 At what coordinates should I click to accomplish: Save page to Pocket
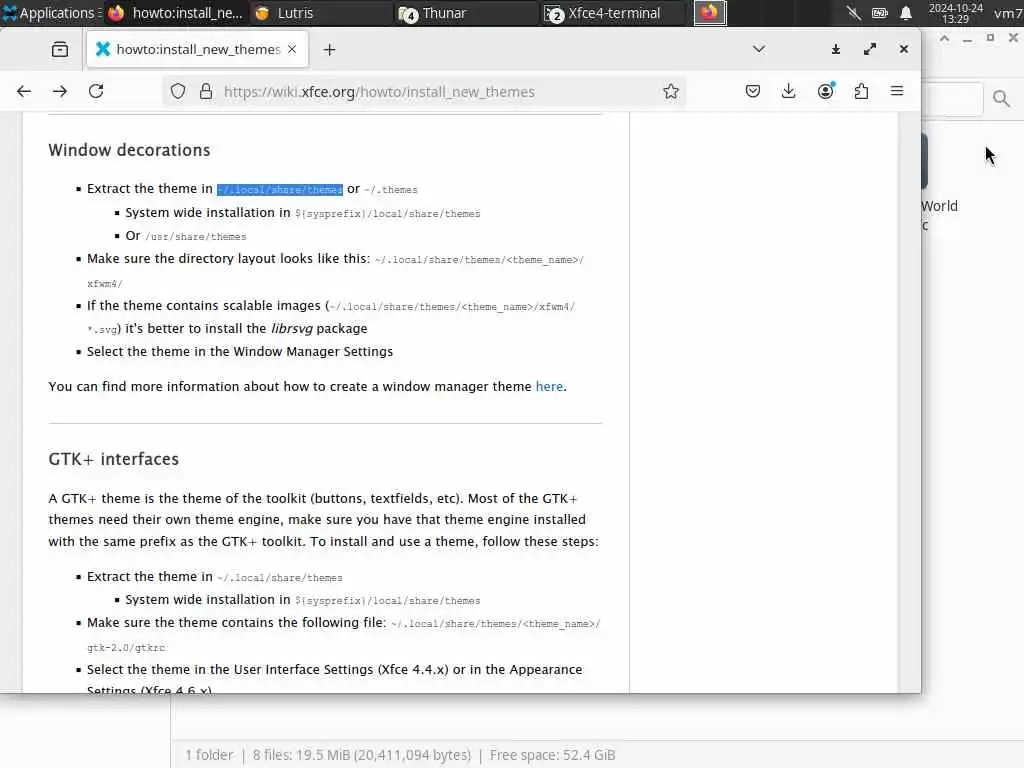752,91
